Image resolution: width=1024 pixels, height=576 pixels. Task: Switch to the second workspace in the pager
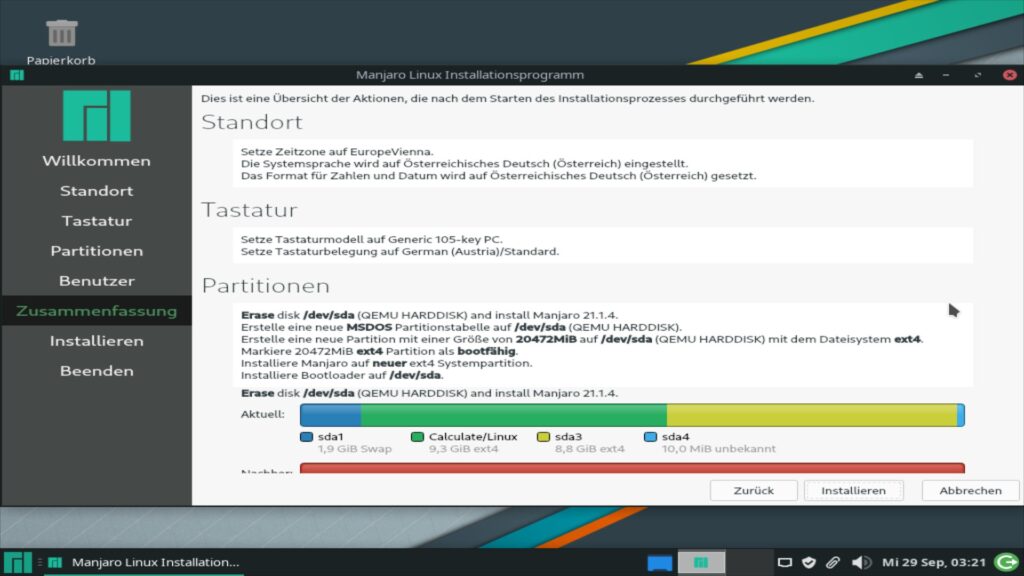pyautogui.click(x=701, y=562)
